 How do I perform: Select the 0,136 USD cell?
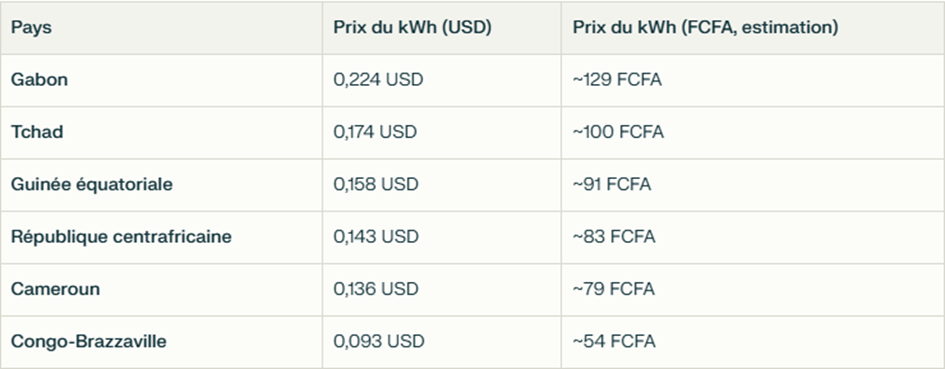coord(376,289)
